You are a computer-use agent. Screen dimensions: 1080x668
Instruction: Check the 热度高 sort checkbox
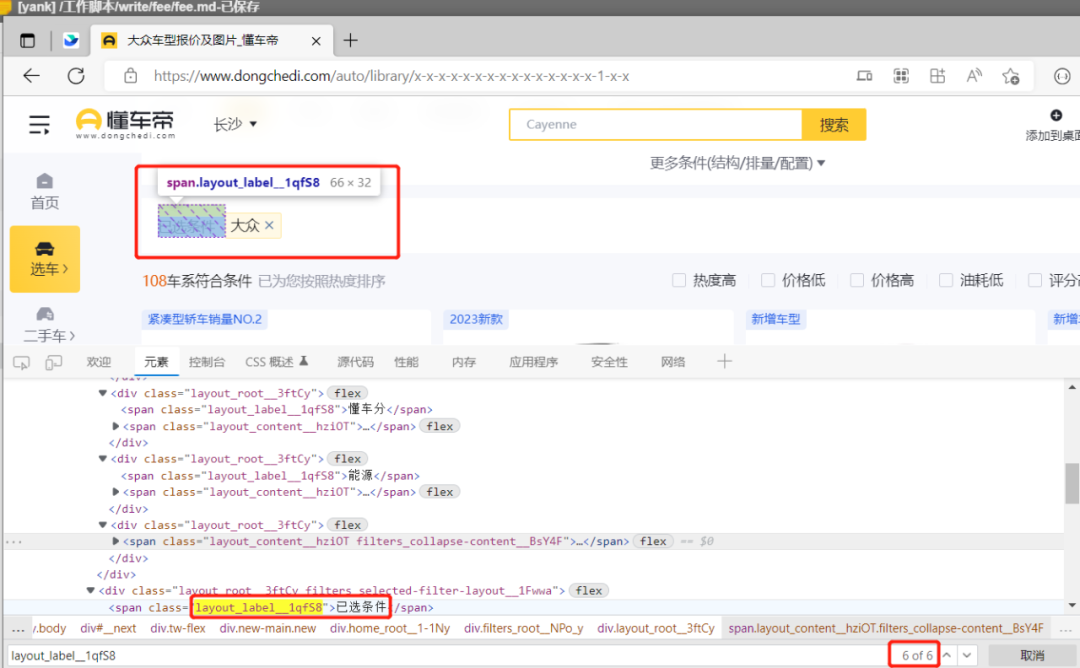[679, 280]
